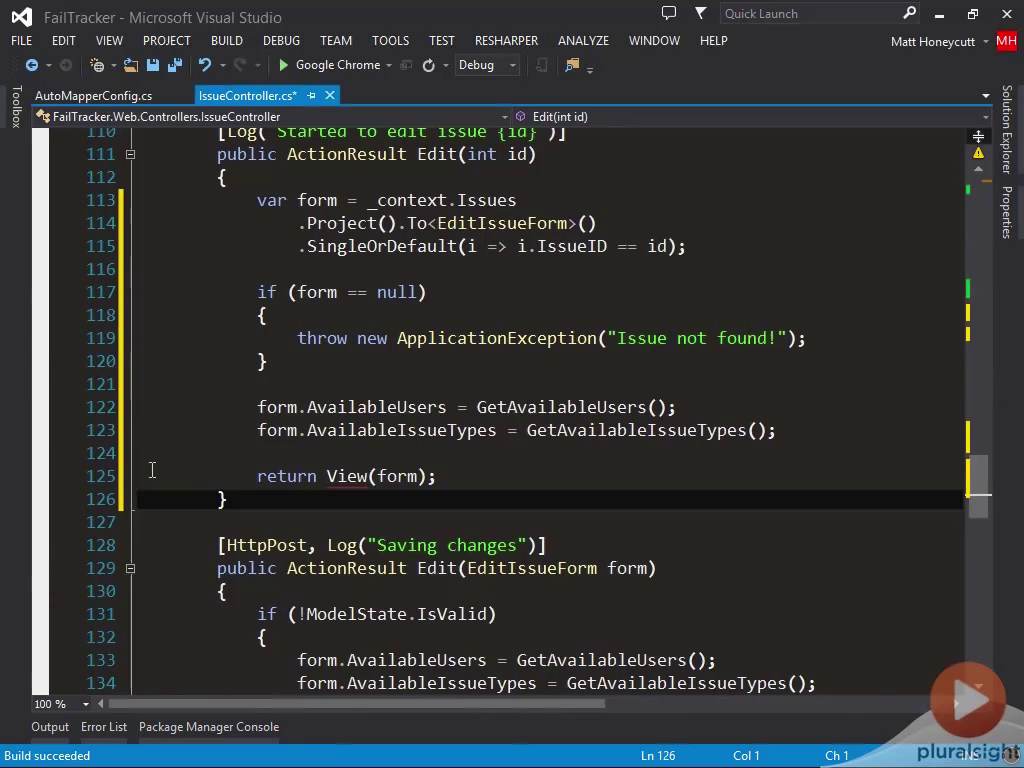Click the Navigate Backward arrow icon

31,65
